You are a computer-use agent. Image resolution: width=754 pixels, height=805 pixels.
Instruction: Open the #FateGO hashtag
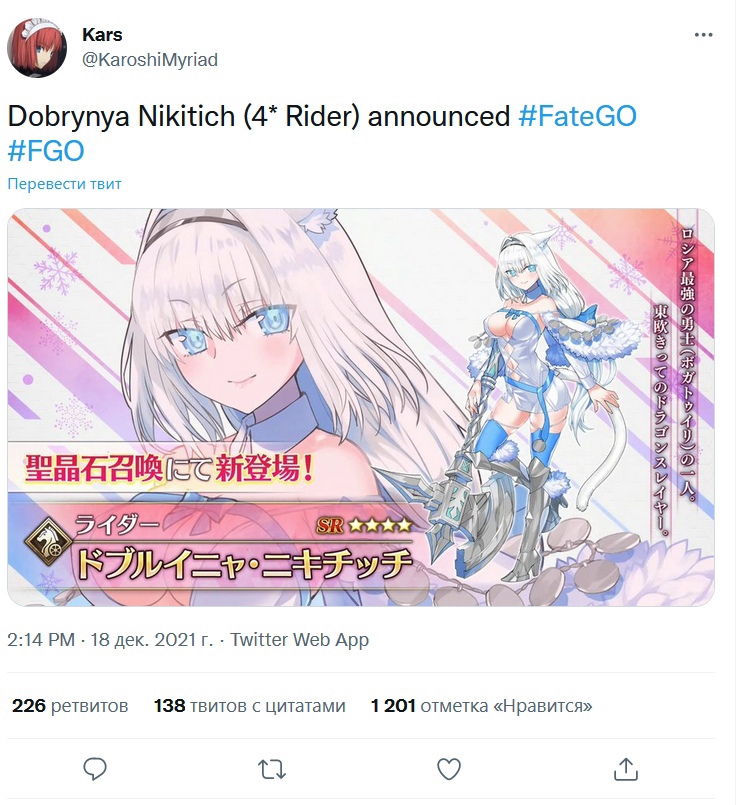577,116
